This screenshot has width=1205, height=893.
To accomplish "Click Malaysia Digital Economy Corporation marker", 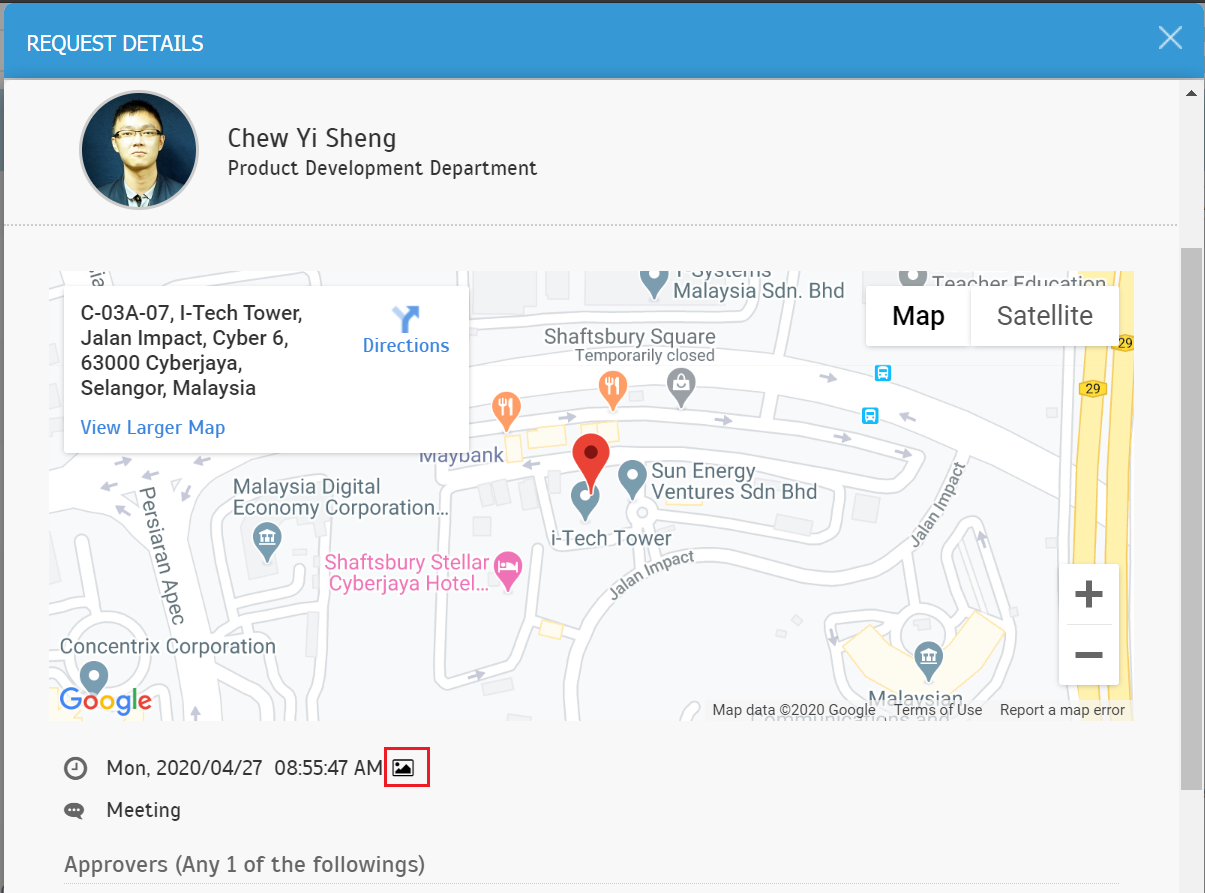I will pyautogui.click(x=267, y=543).
